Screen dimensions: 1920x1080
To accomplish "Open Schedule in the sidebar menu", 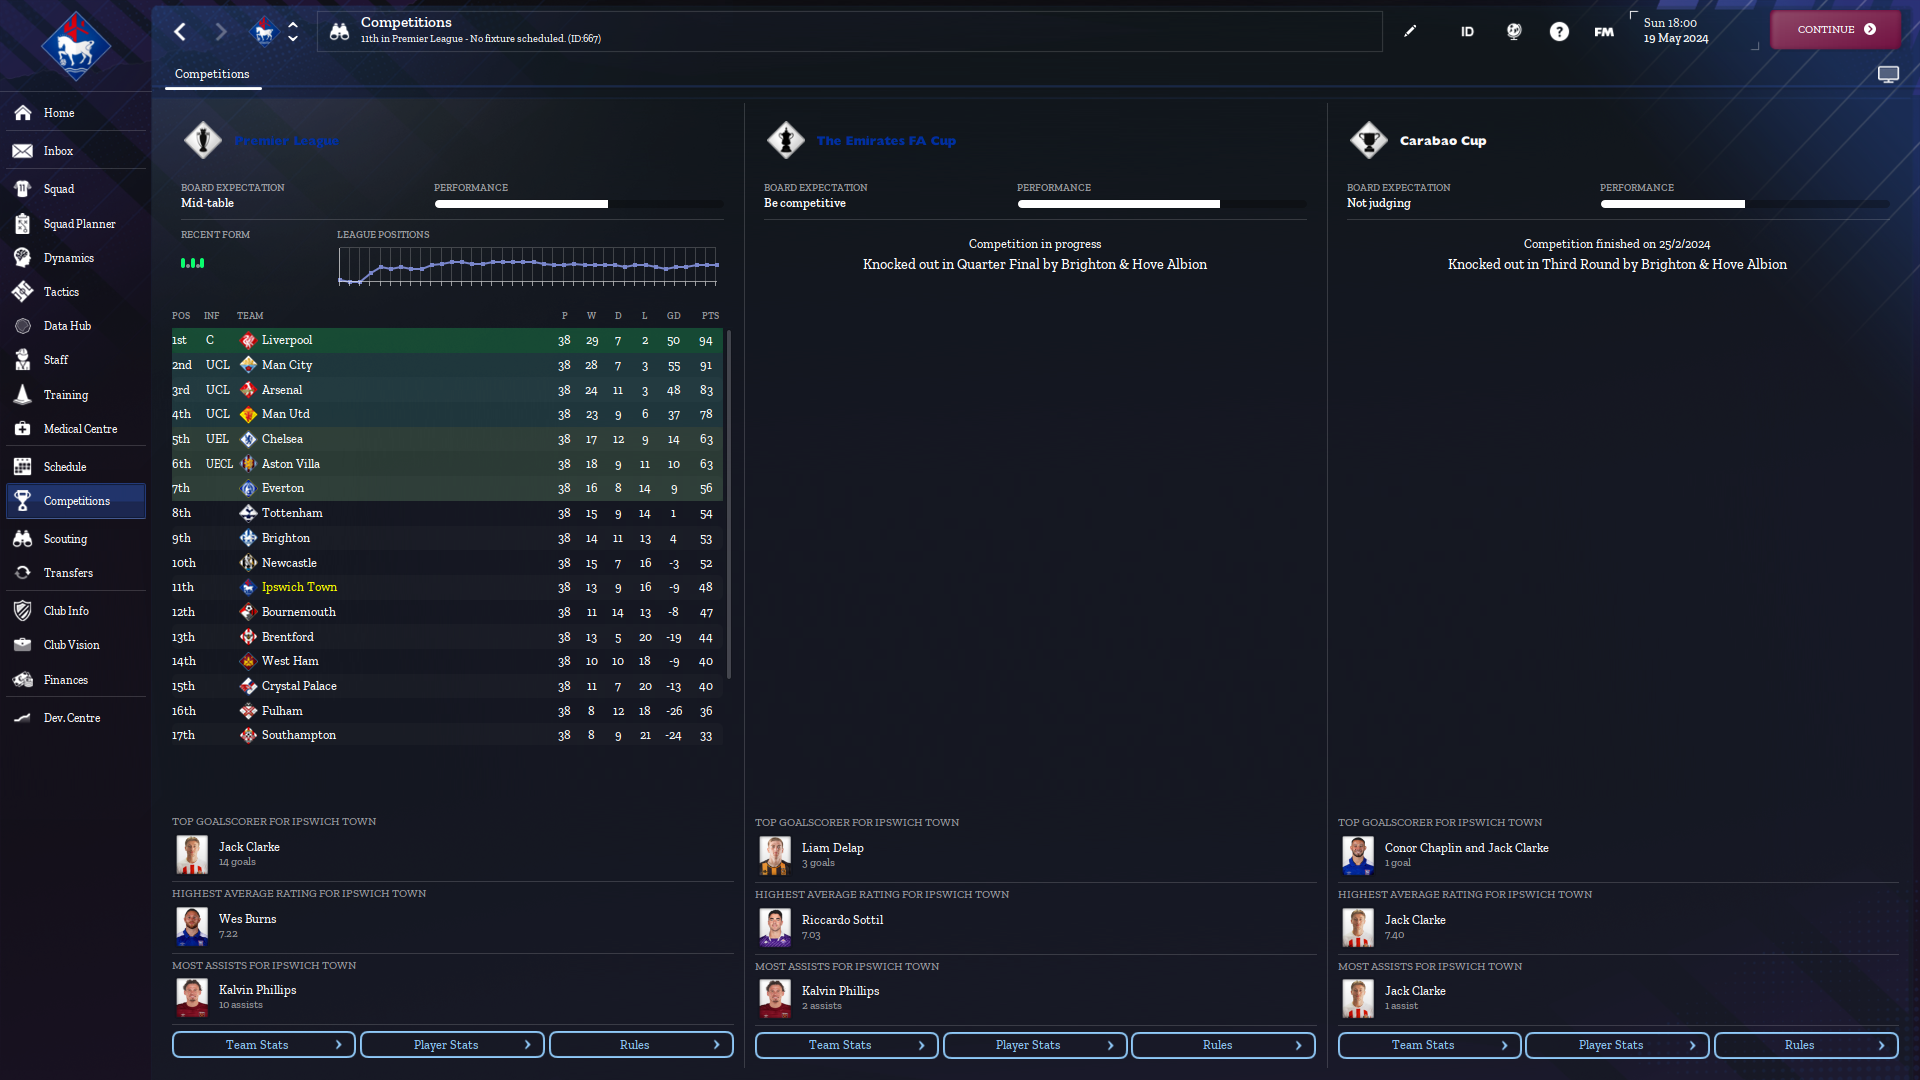I will (76, 467).
